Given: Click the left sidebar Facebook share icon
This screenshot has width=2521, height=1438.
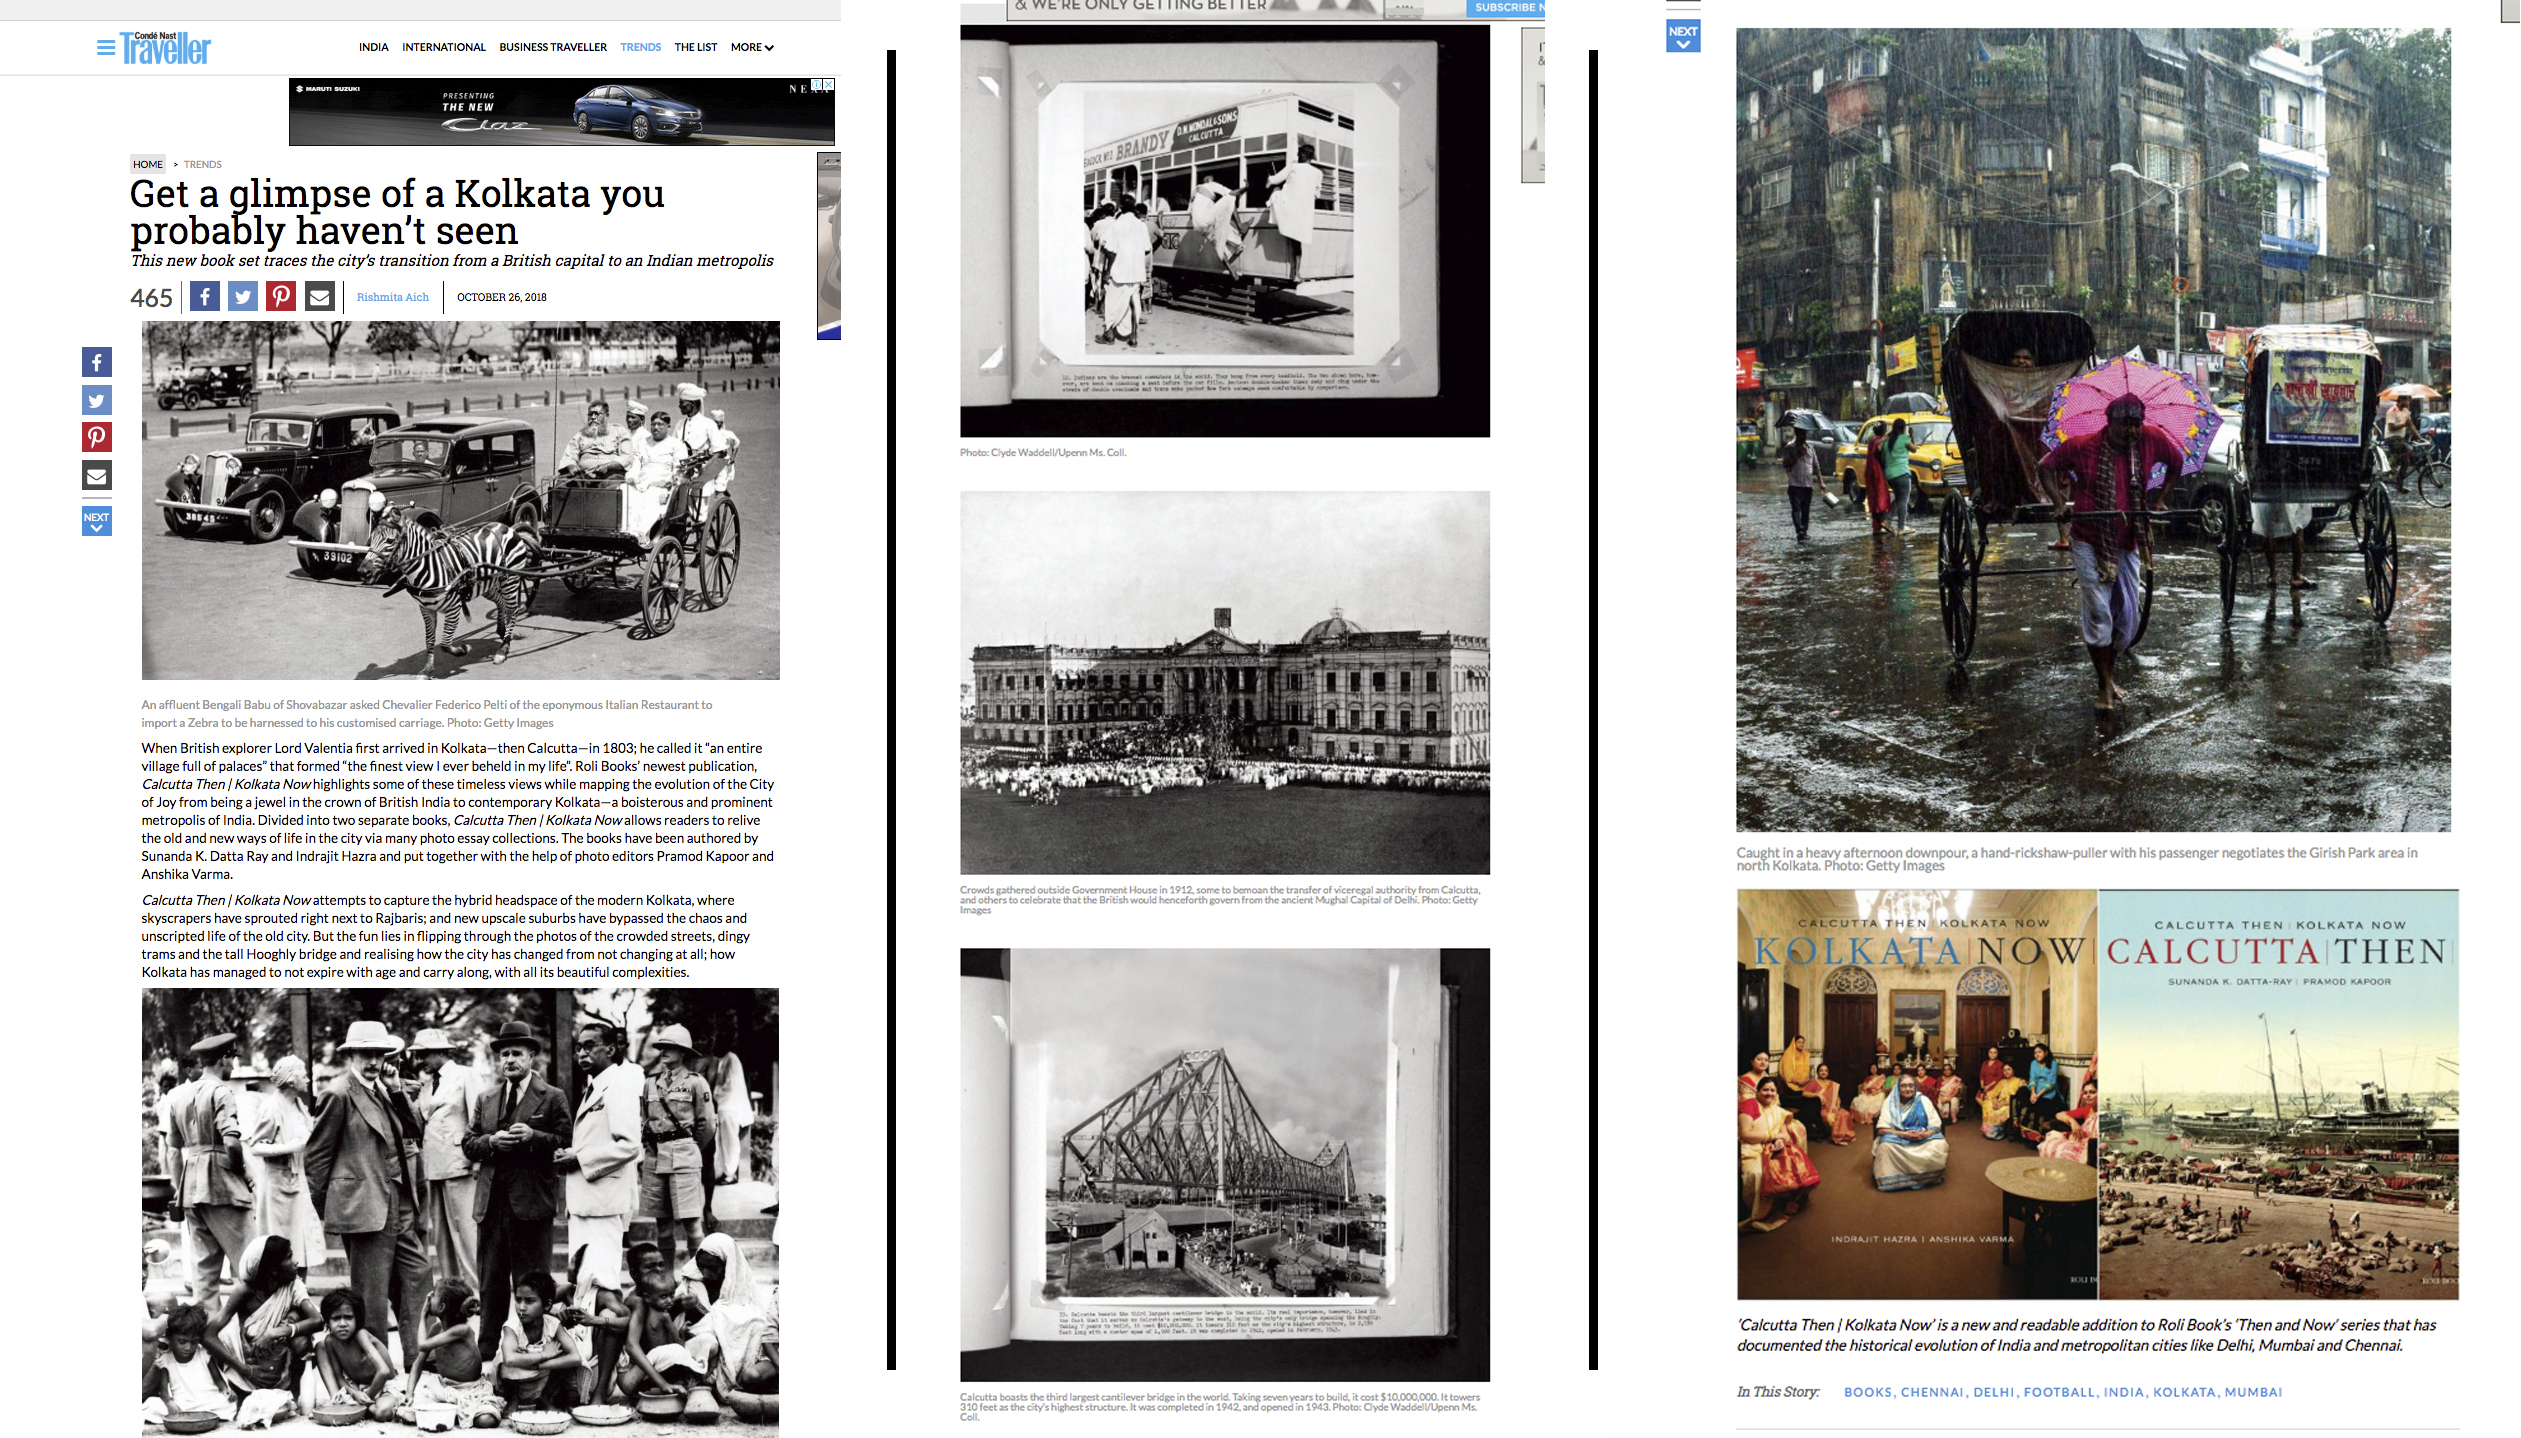Looking at the screenshot, I should 97,362.
